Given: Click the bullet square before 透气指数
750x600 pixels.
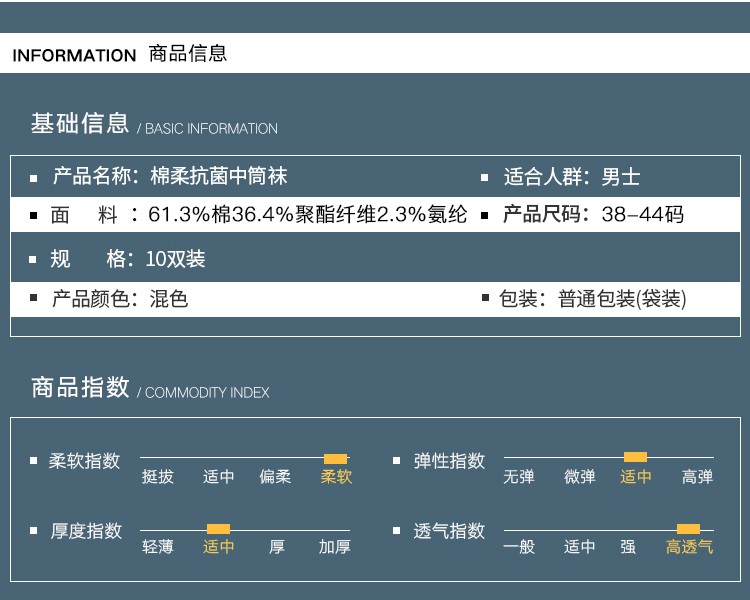Looking at the screenshot, I should 399,531.
